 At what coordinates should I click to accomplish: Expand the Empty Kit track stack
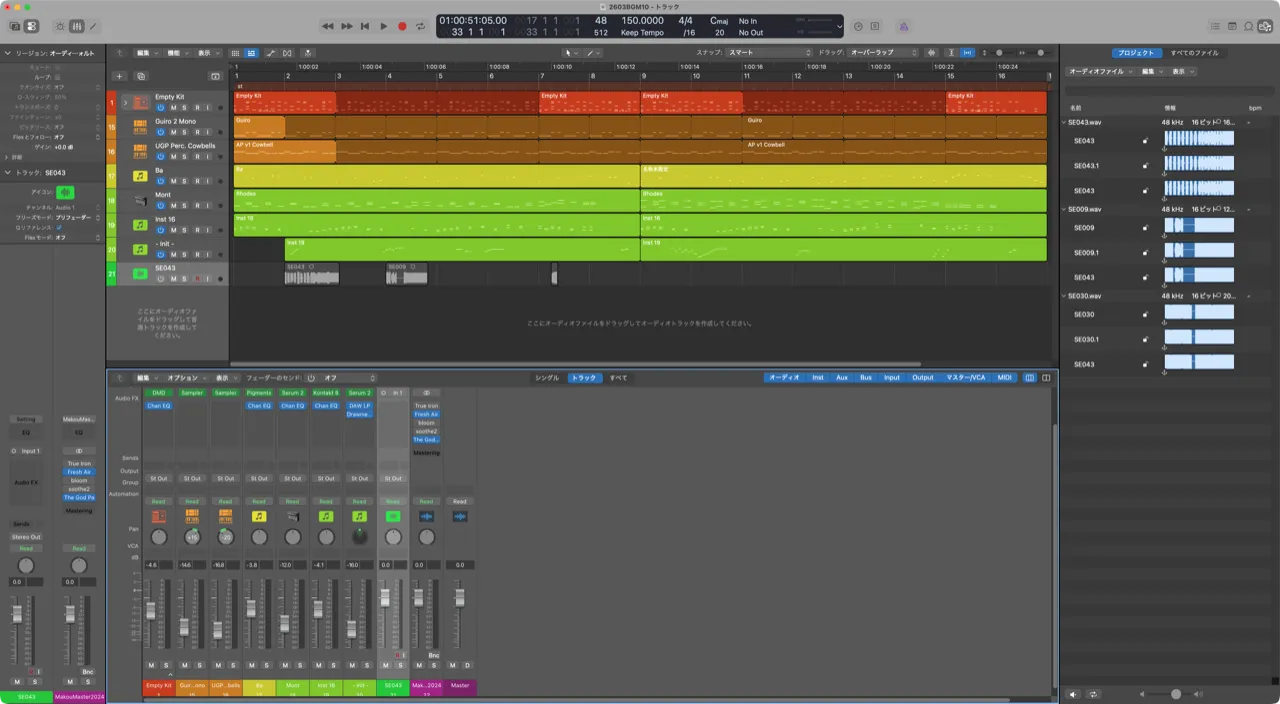coord(125,102)
